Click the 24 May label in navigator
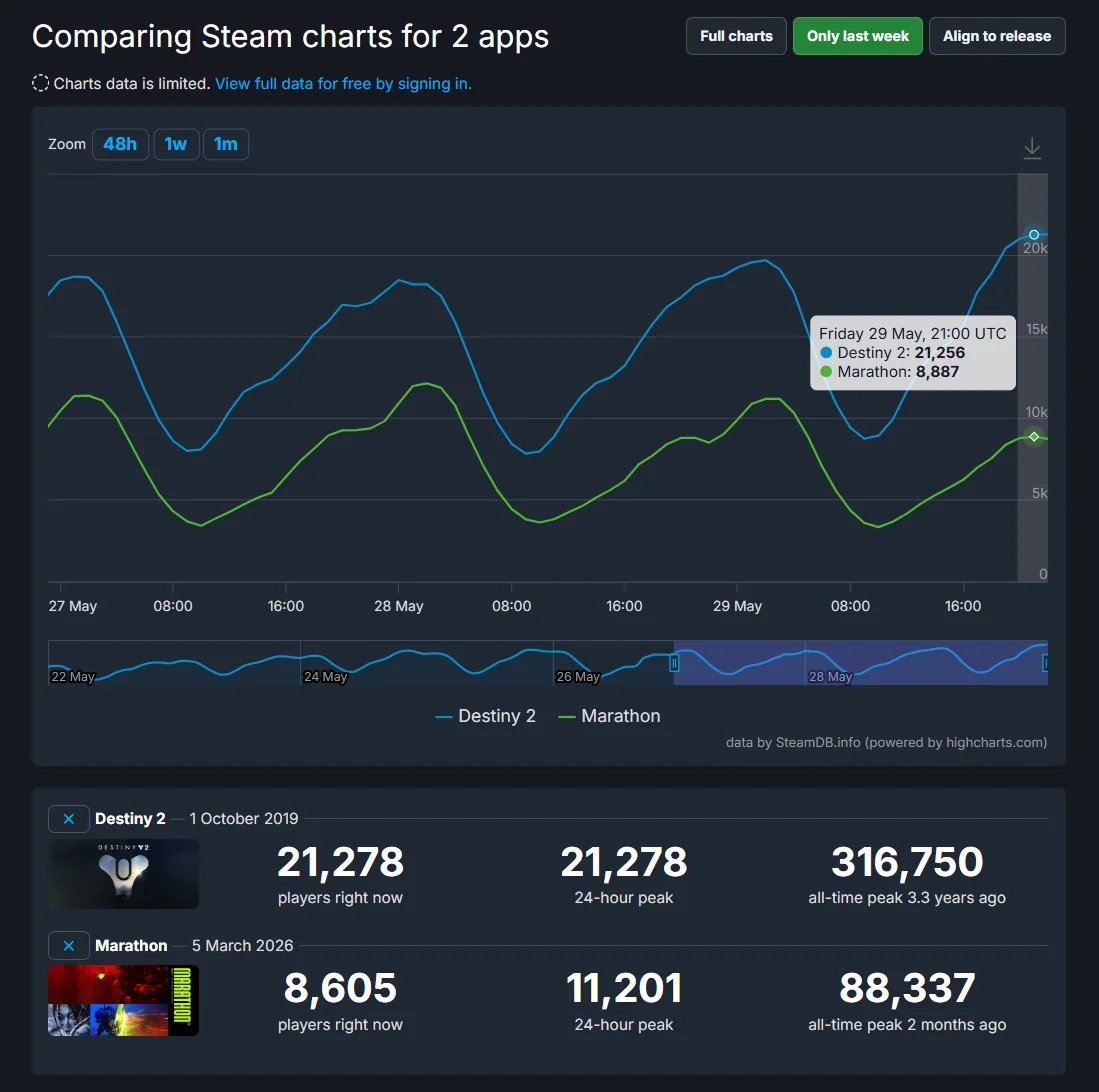Viewport: 1099px width, 1092px height. [x=325, y=676]
